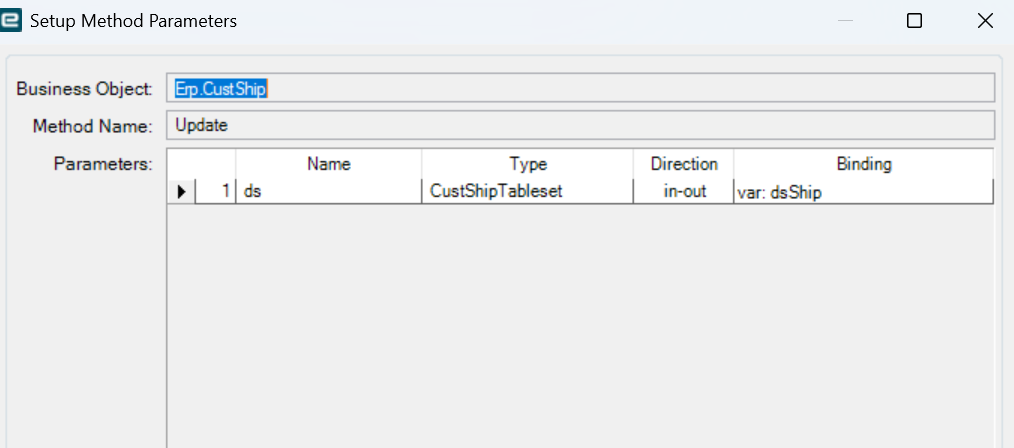Open the binding cell var: dsShip

[864, 192]
